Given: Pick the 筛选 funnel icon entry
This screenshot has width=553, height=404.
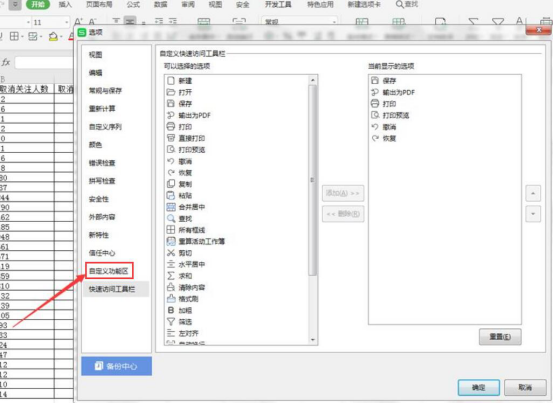Looking at the screenshot, I should coord(171,322).
